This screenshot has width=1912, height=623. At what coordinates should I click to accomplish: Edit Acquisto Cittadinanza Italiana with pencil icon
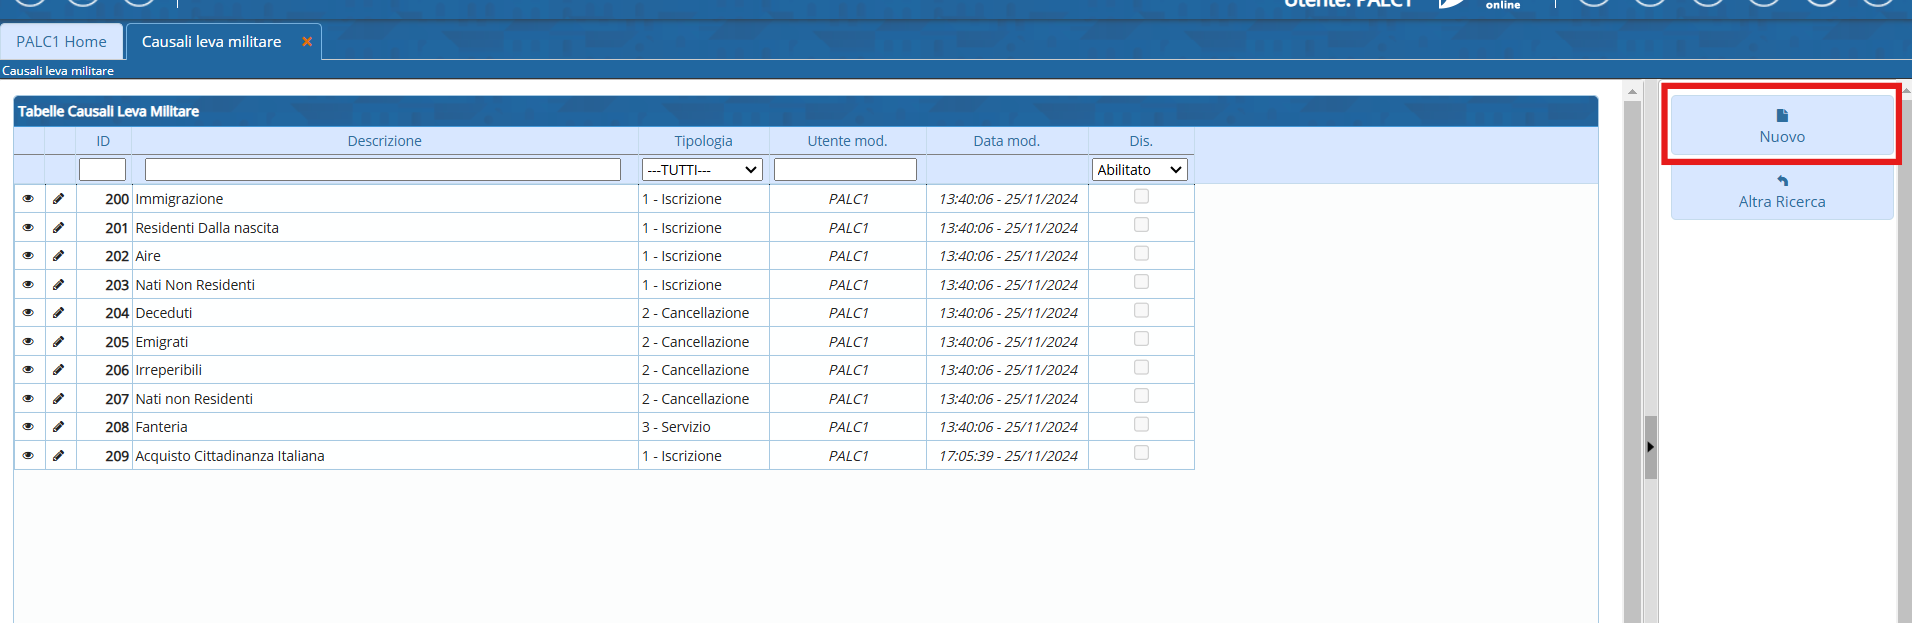pyautogui.click(x=59, y=456)
